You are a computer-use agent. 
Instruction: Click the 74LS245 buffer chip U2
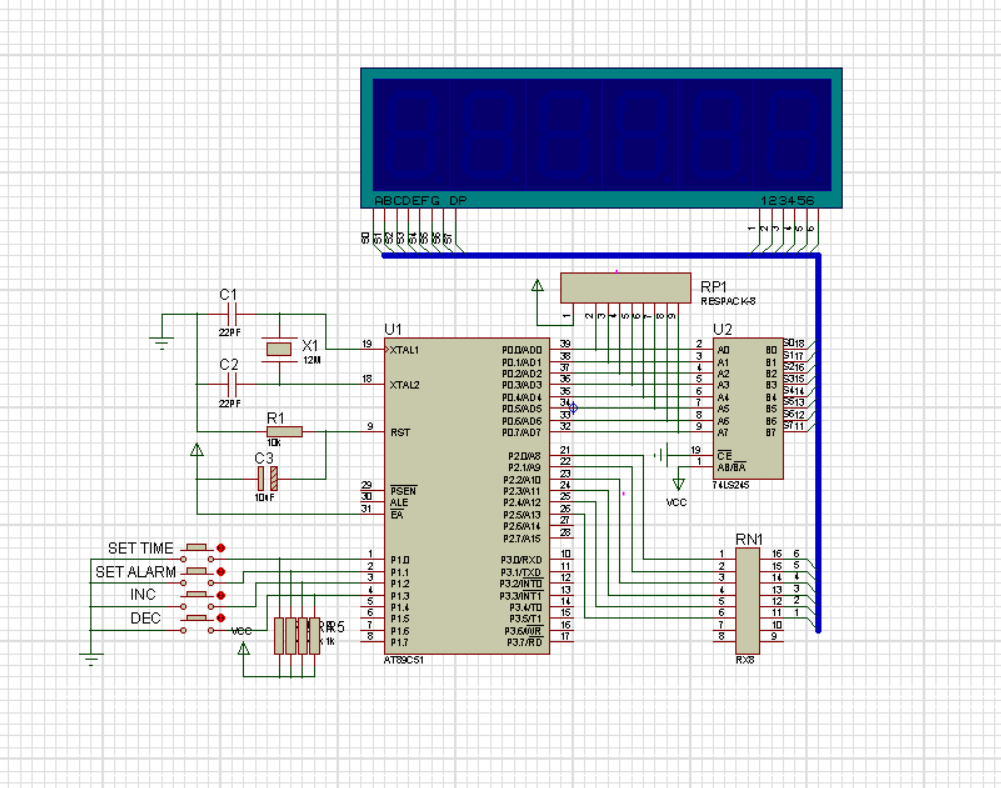tap(748, 408)
